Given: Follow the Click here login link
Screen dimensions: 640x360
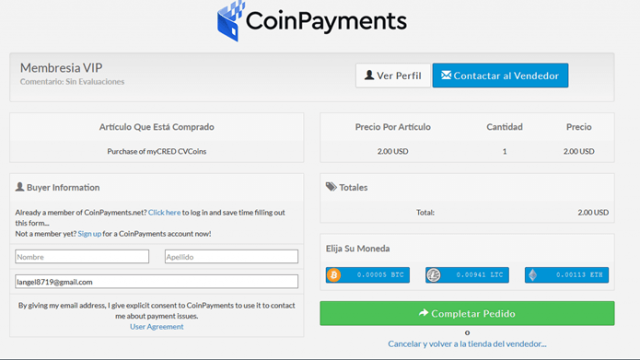Looking at the screenshot, I should (x=164, y=212).
